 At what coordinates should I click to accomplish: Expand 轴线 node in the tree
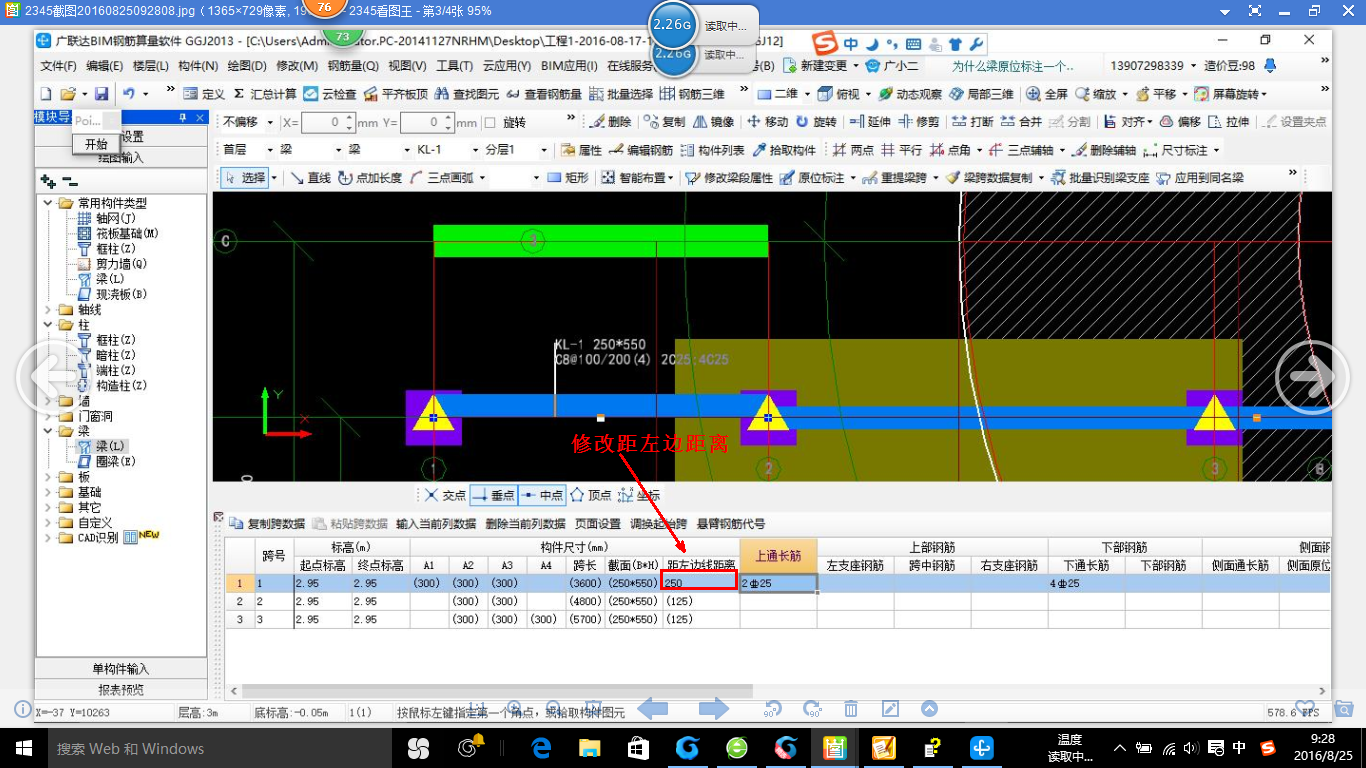point(48,310)
